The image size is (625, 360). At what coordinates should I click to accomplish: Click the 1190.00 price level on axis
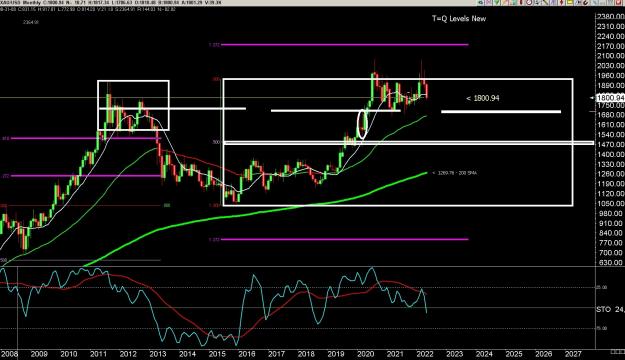tap(610, 184)
